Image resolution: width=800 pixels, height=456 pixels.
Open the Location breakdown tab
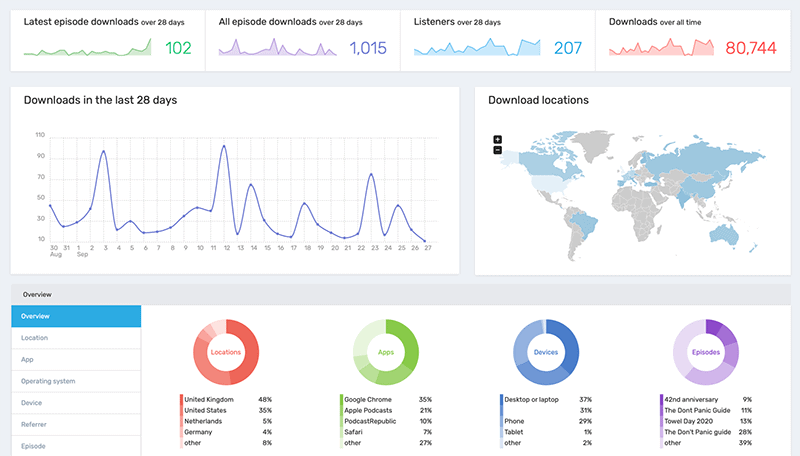(x=76, y=338)
